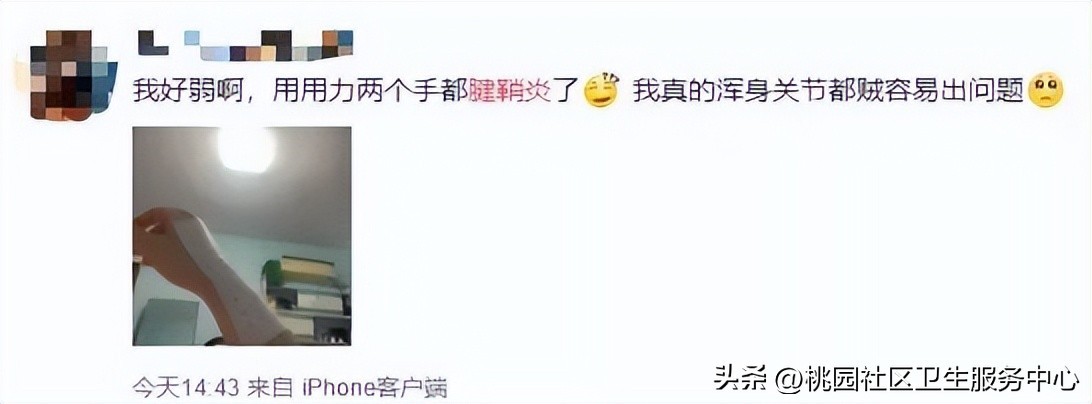Click the sentence 我真的浑身关节都贼容易出问题
Screen dimensions: 1092x404
(827, 91)
